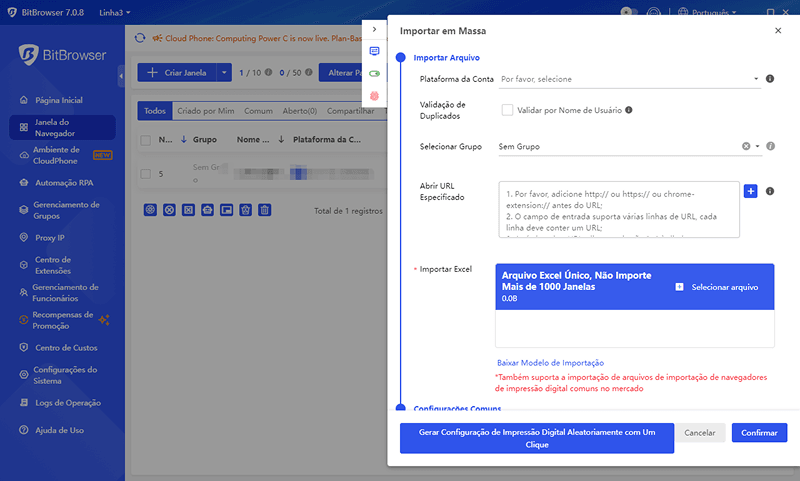
Task: Switch to Criado por Mim tab
Action: 205,111
